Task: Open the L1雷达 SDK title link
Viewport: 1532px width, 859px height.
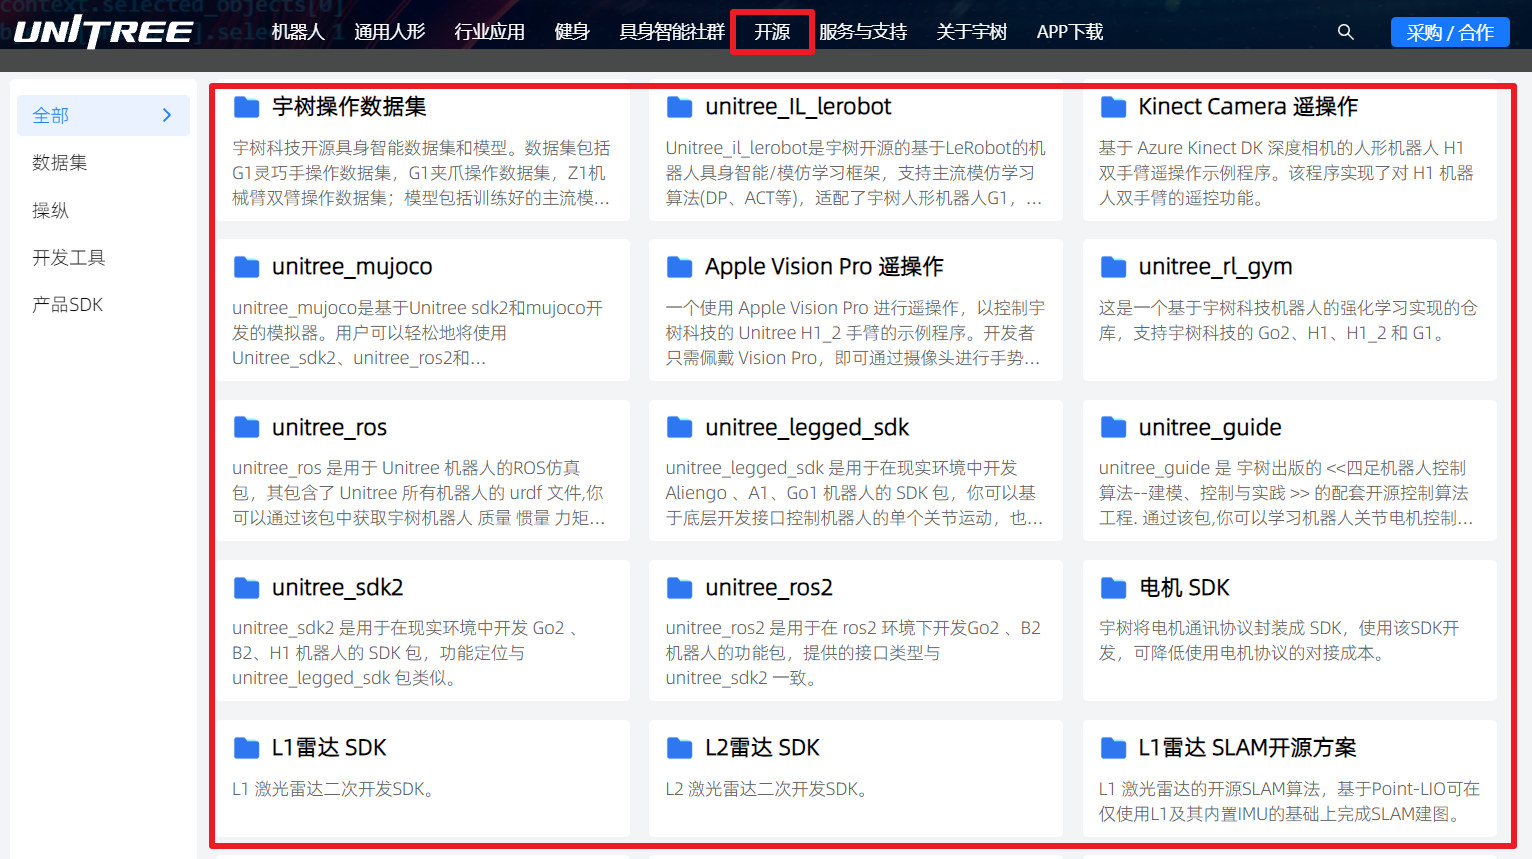Action: [329, 748]
